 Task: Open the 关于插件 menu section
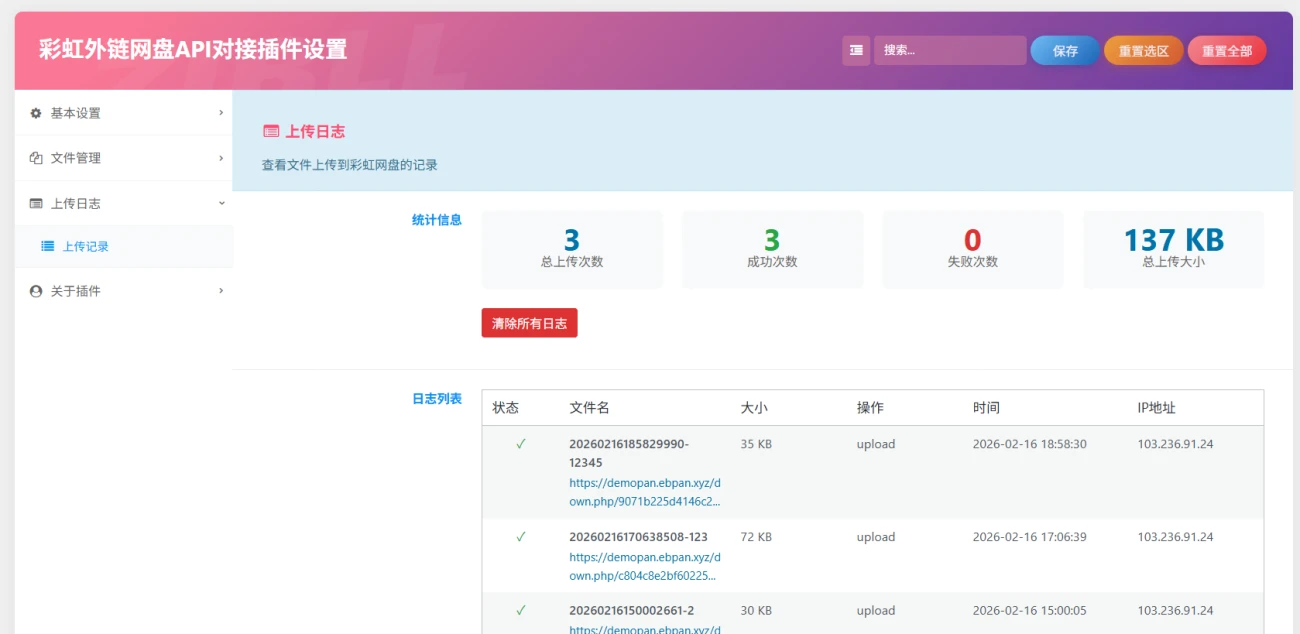pyautogui.click(x=76, y=291)
